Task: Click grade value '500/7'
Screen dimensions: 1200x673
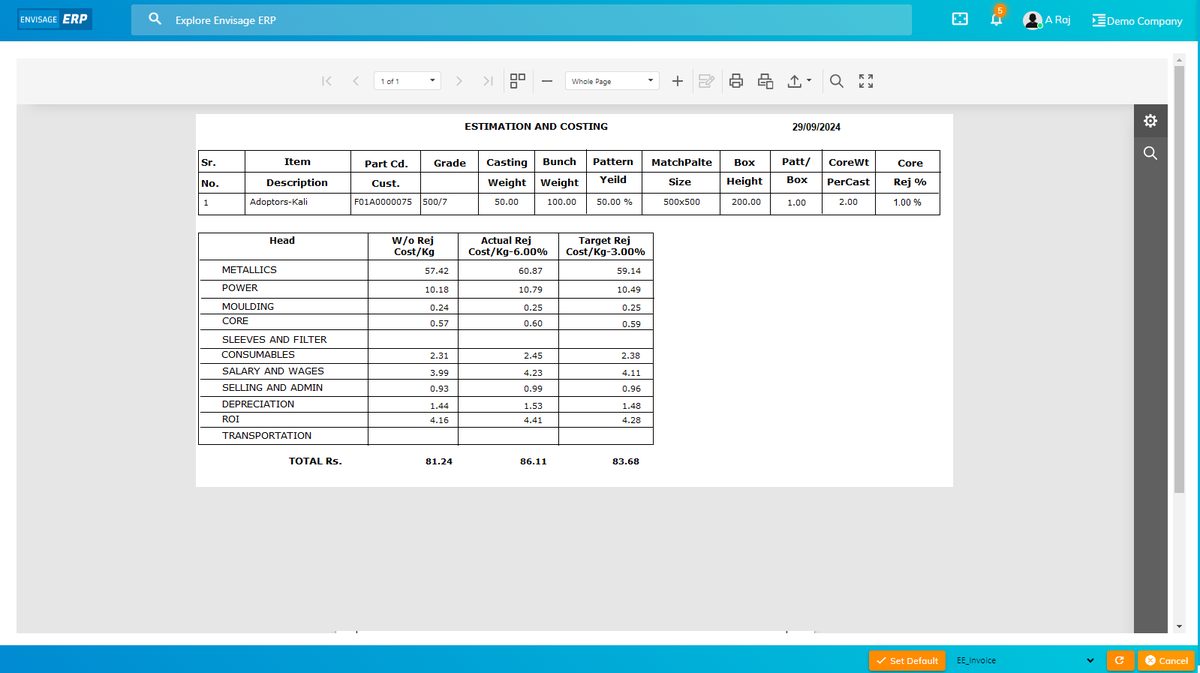Action: click(437, 202)
